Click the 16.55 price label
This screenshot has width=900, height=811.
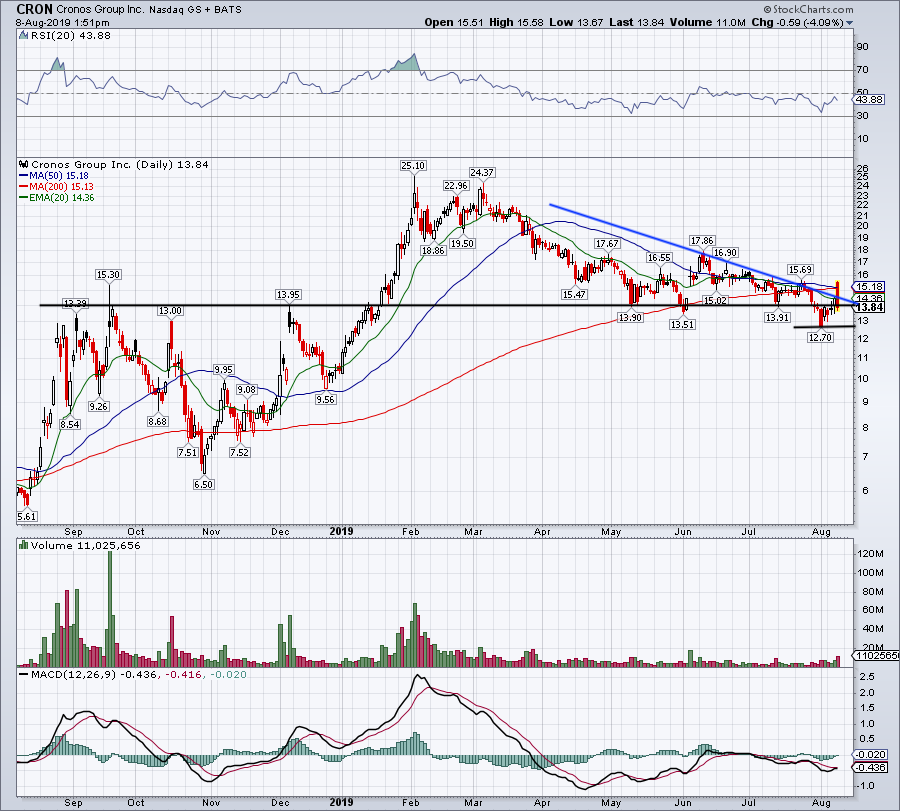coord(659,258)
